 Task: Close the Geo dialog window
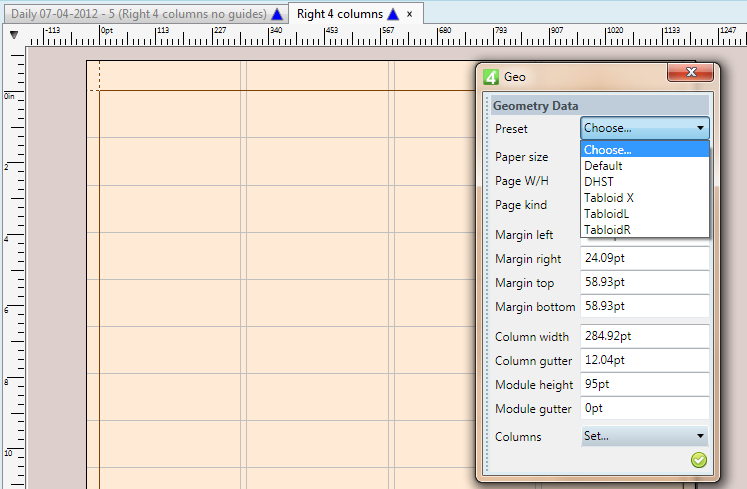coord(690,72)
